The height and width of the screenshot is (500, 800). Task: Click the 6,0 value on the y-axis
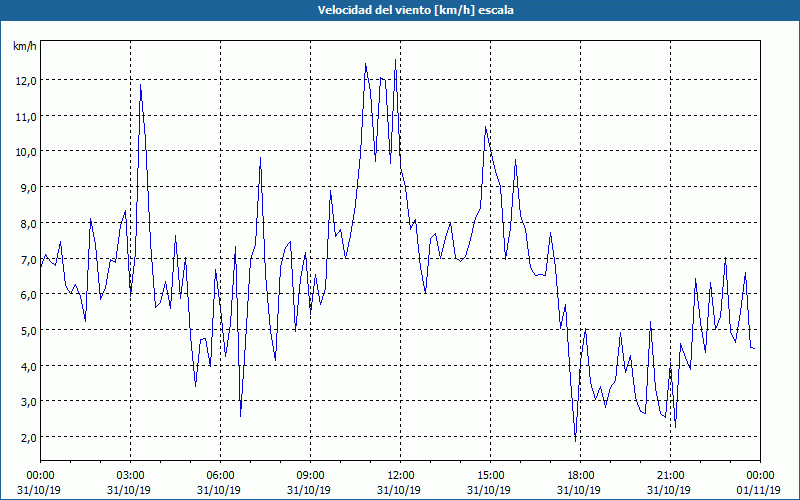[28, 294]
